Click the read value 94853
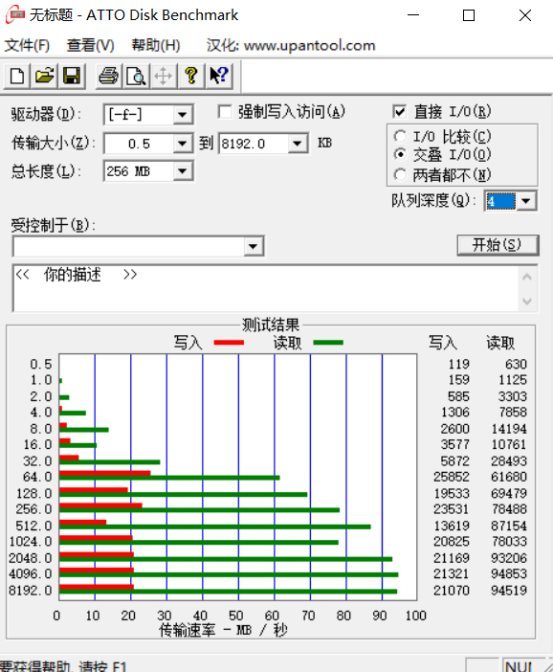Viewport: 553px width, 672px height. (509, 574)
